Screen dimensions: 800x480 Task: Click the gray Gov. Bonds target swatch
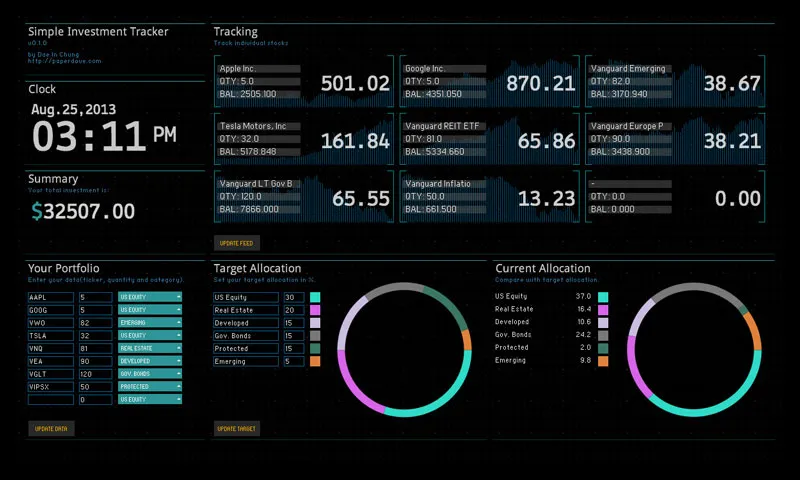(315, 335)
